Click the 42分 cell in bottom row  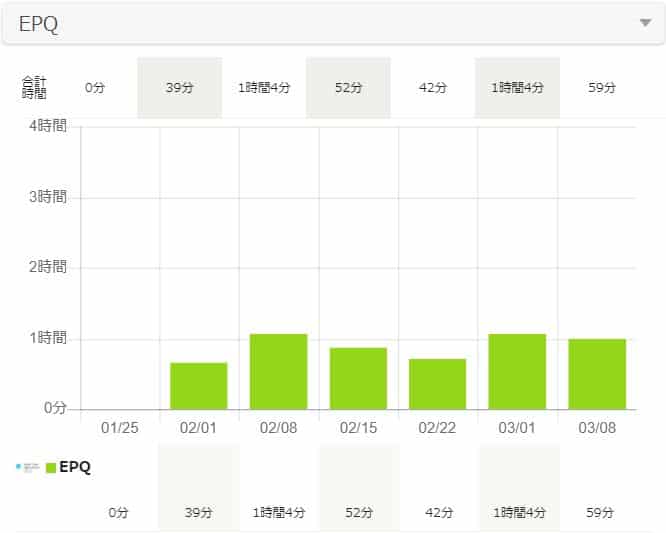coord(439,513)
